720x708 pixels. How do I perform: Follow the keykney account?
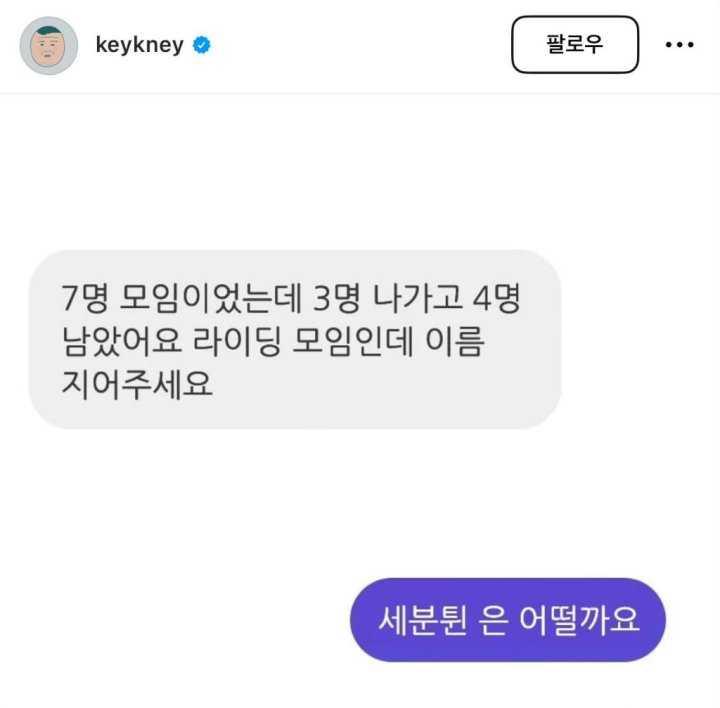pyautogui.click(x=575, y=45)
